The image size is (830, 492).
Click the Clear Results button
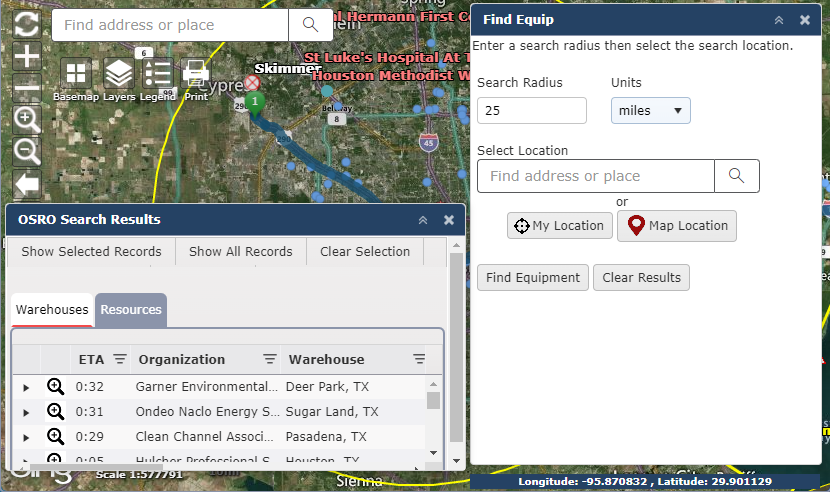(641, 278)
